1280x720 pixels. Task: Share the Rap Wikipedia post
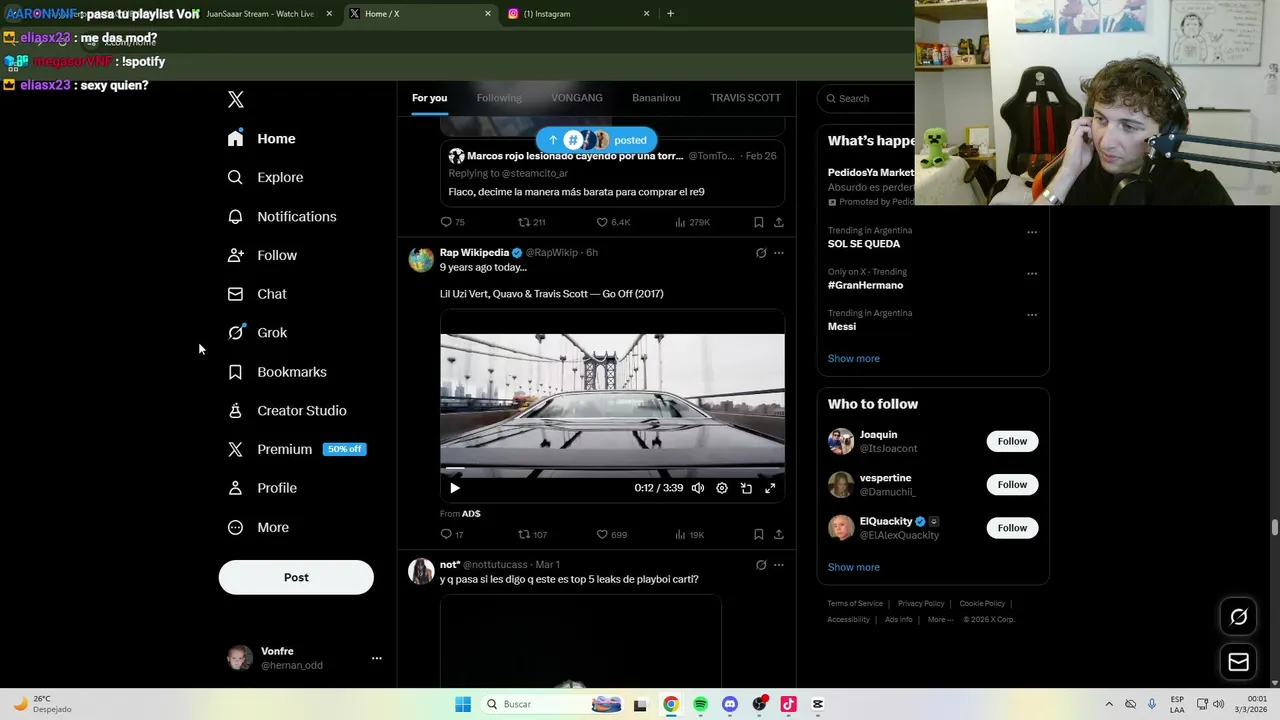click(779, 535)
